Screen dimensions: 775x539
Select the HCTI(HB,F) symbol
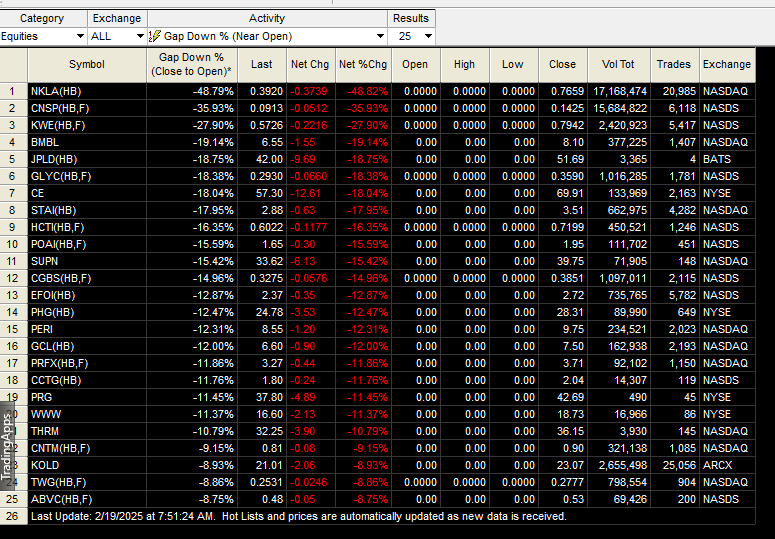57,227
